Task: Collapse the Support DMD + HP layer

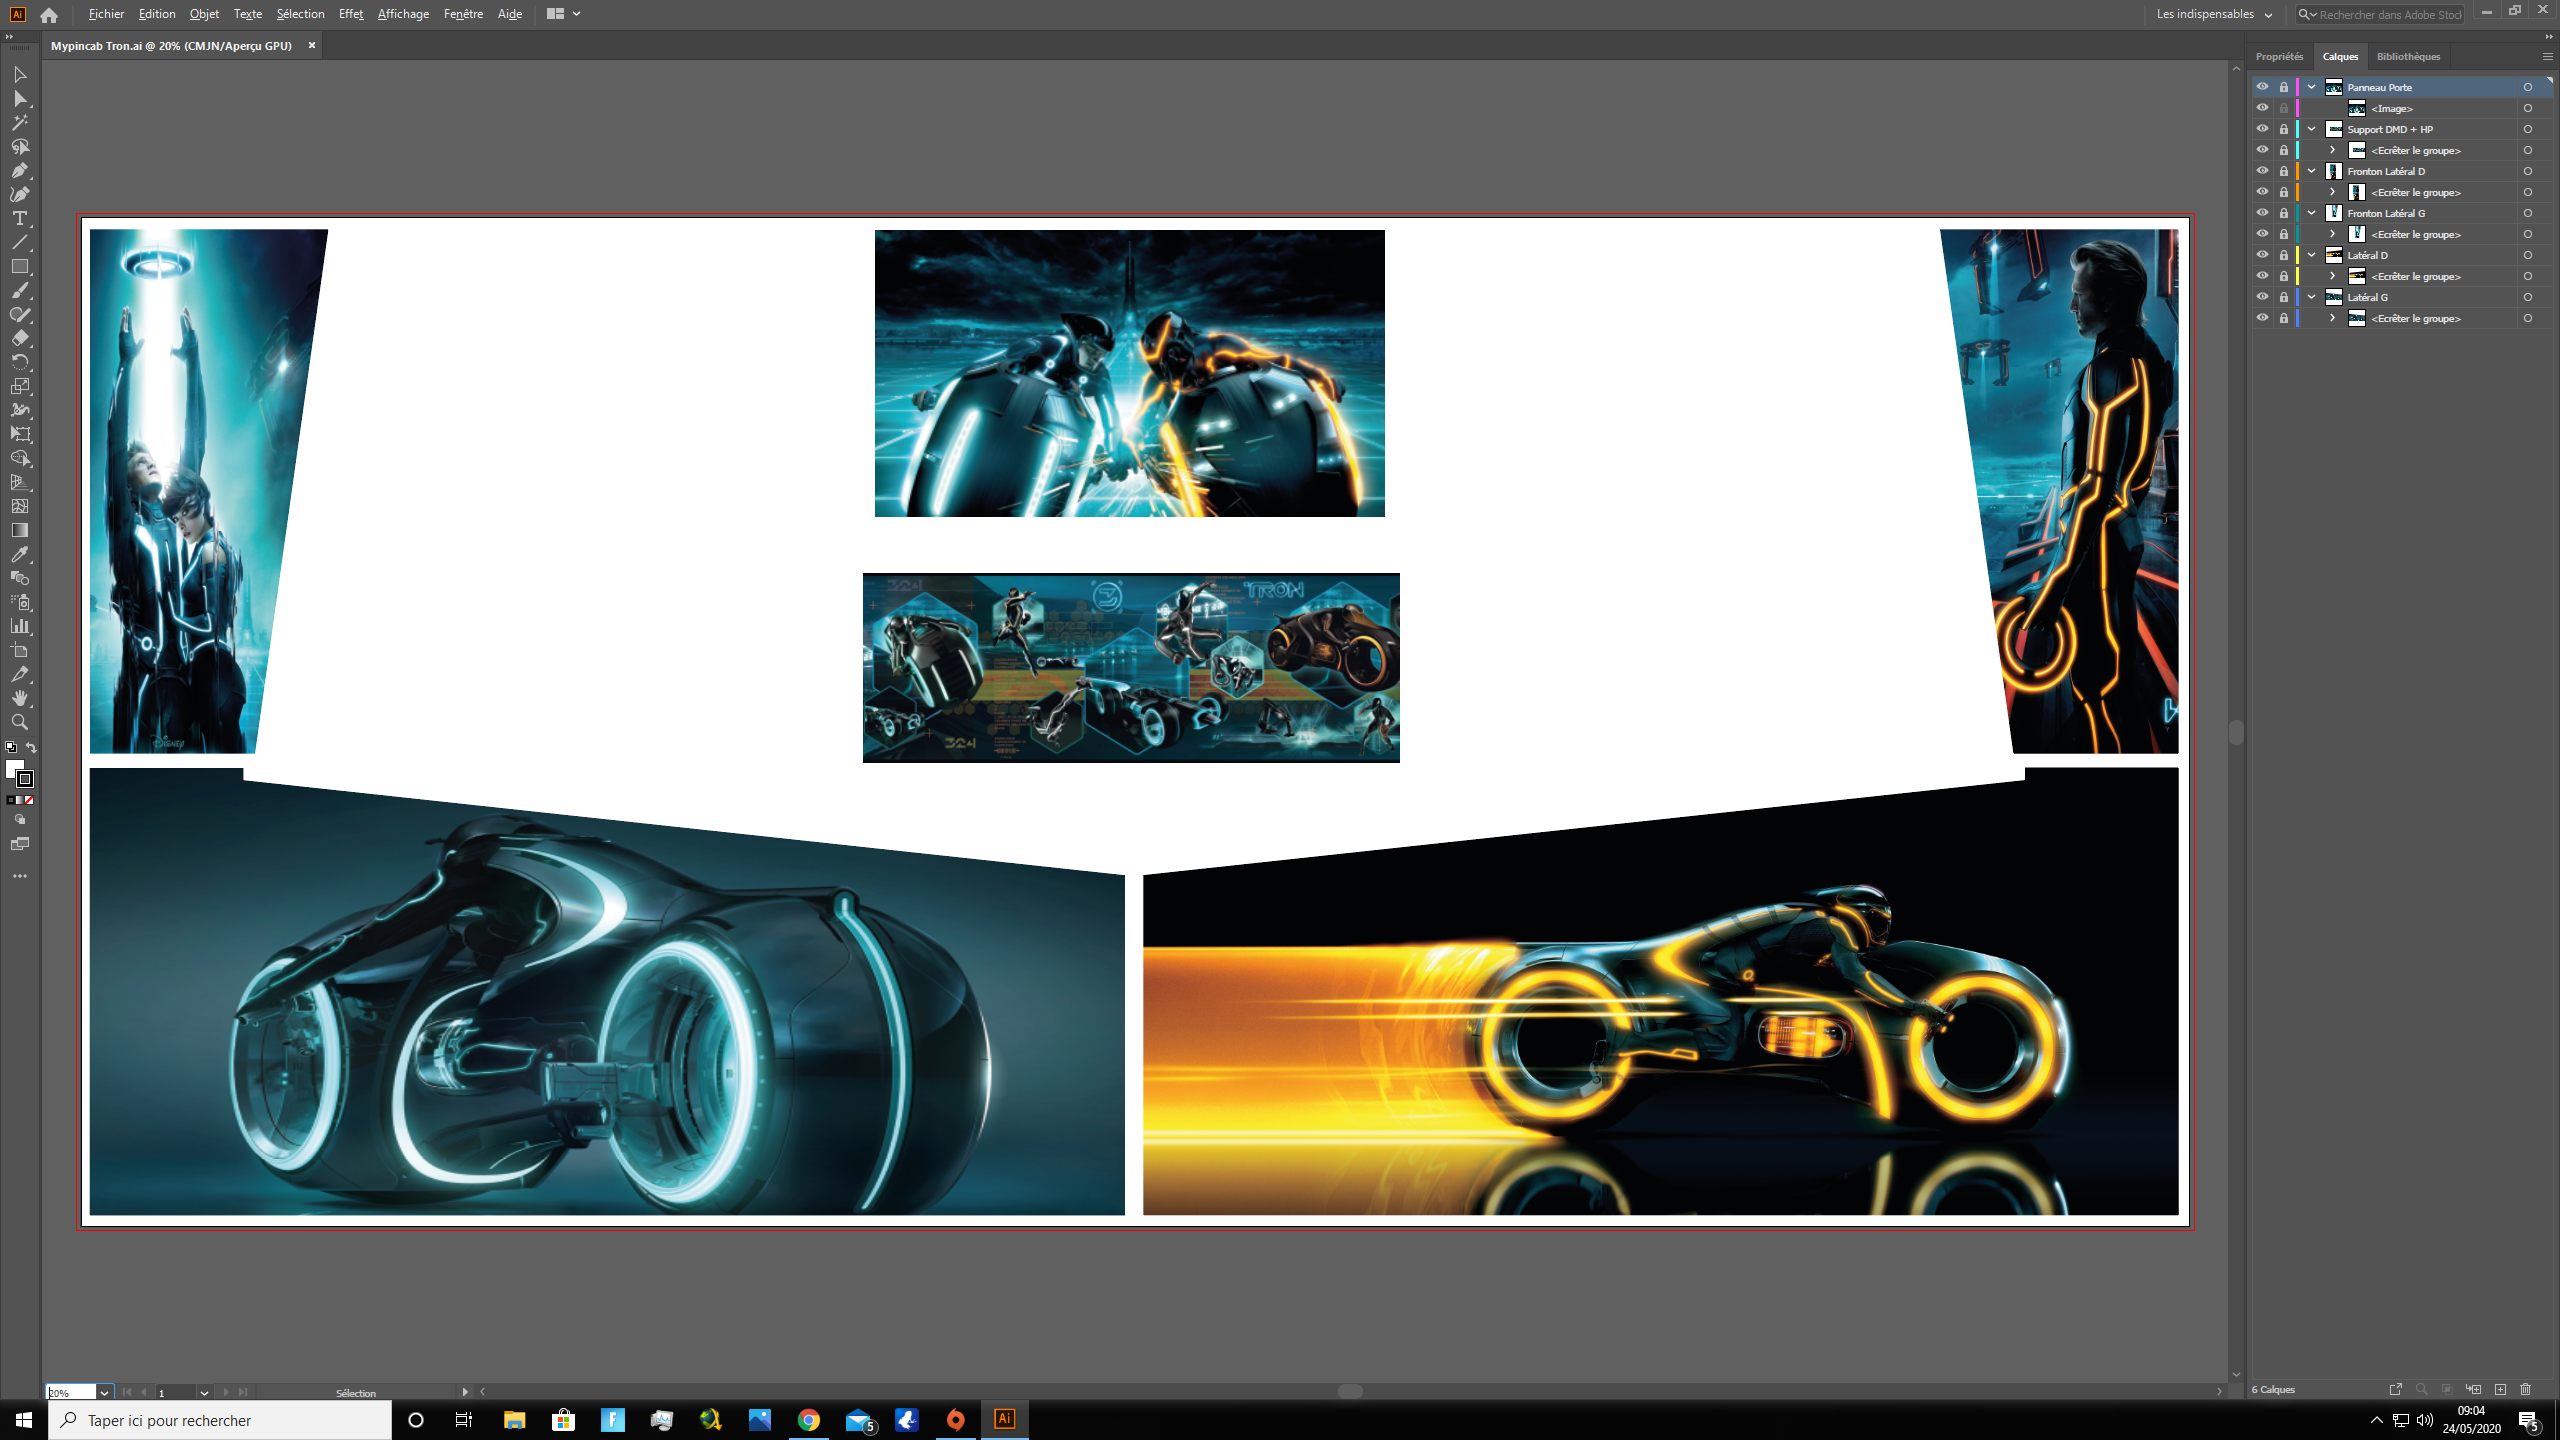Action: (x=2312, y=129)
